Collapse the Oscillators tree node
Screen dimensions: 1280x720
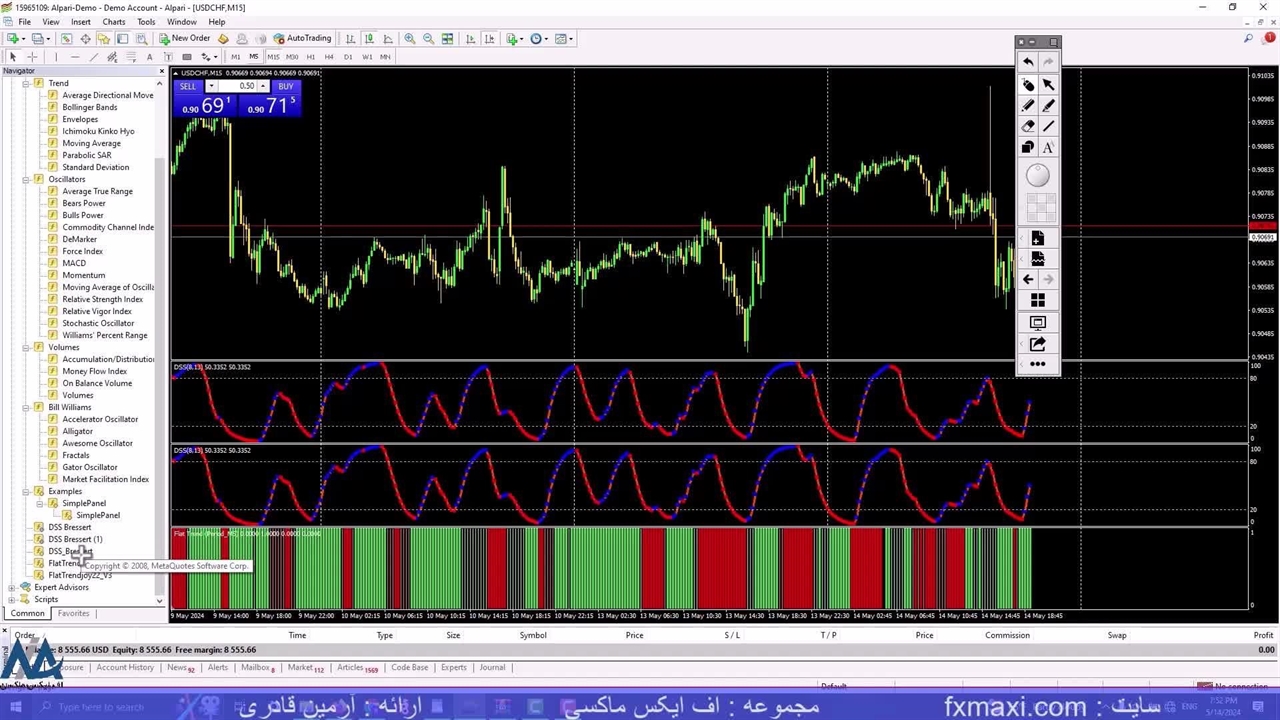[x=26, y=179]
